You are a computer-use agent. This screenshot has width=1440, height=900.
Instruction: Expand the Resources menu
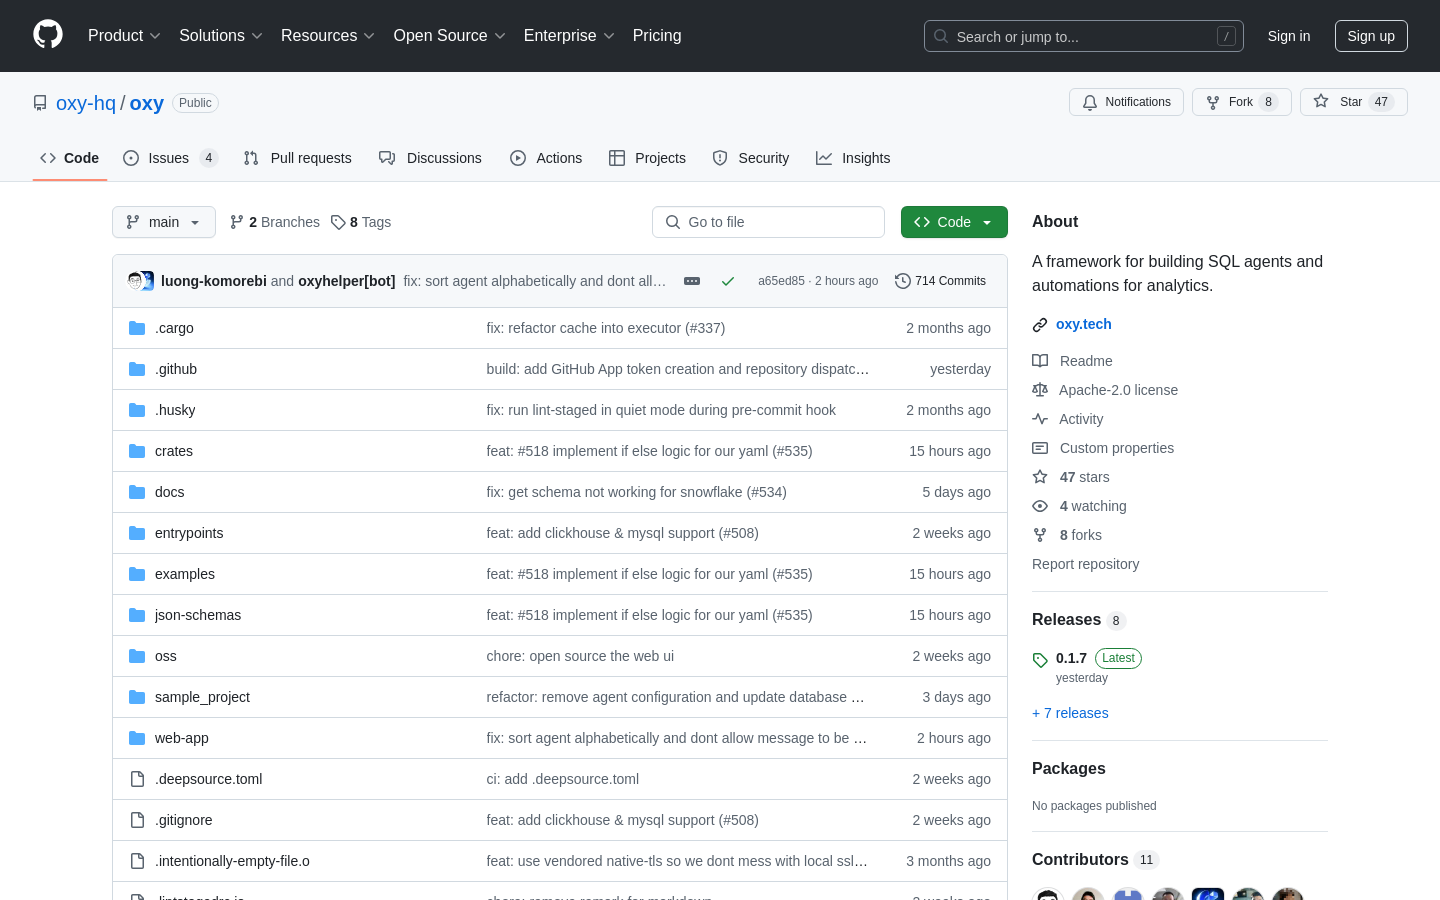[x=328, y=36]
